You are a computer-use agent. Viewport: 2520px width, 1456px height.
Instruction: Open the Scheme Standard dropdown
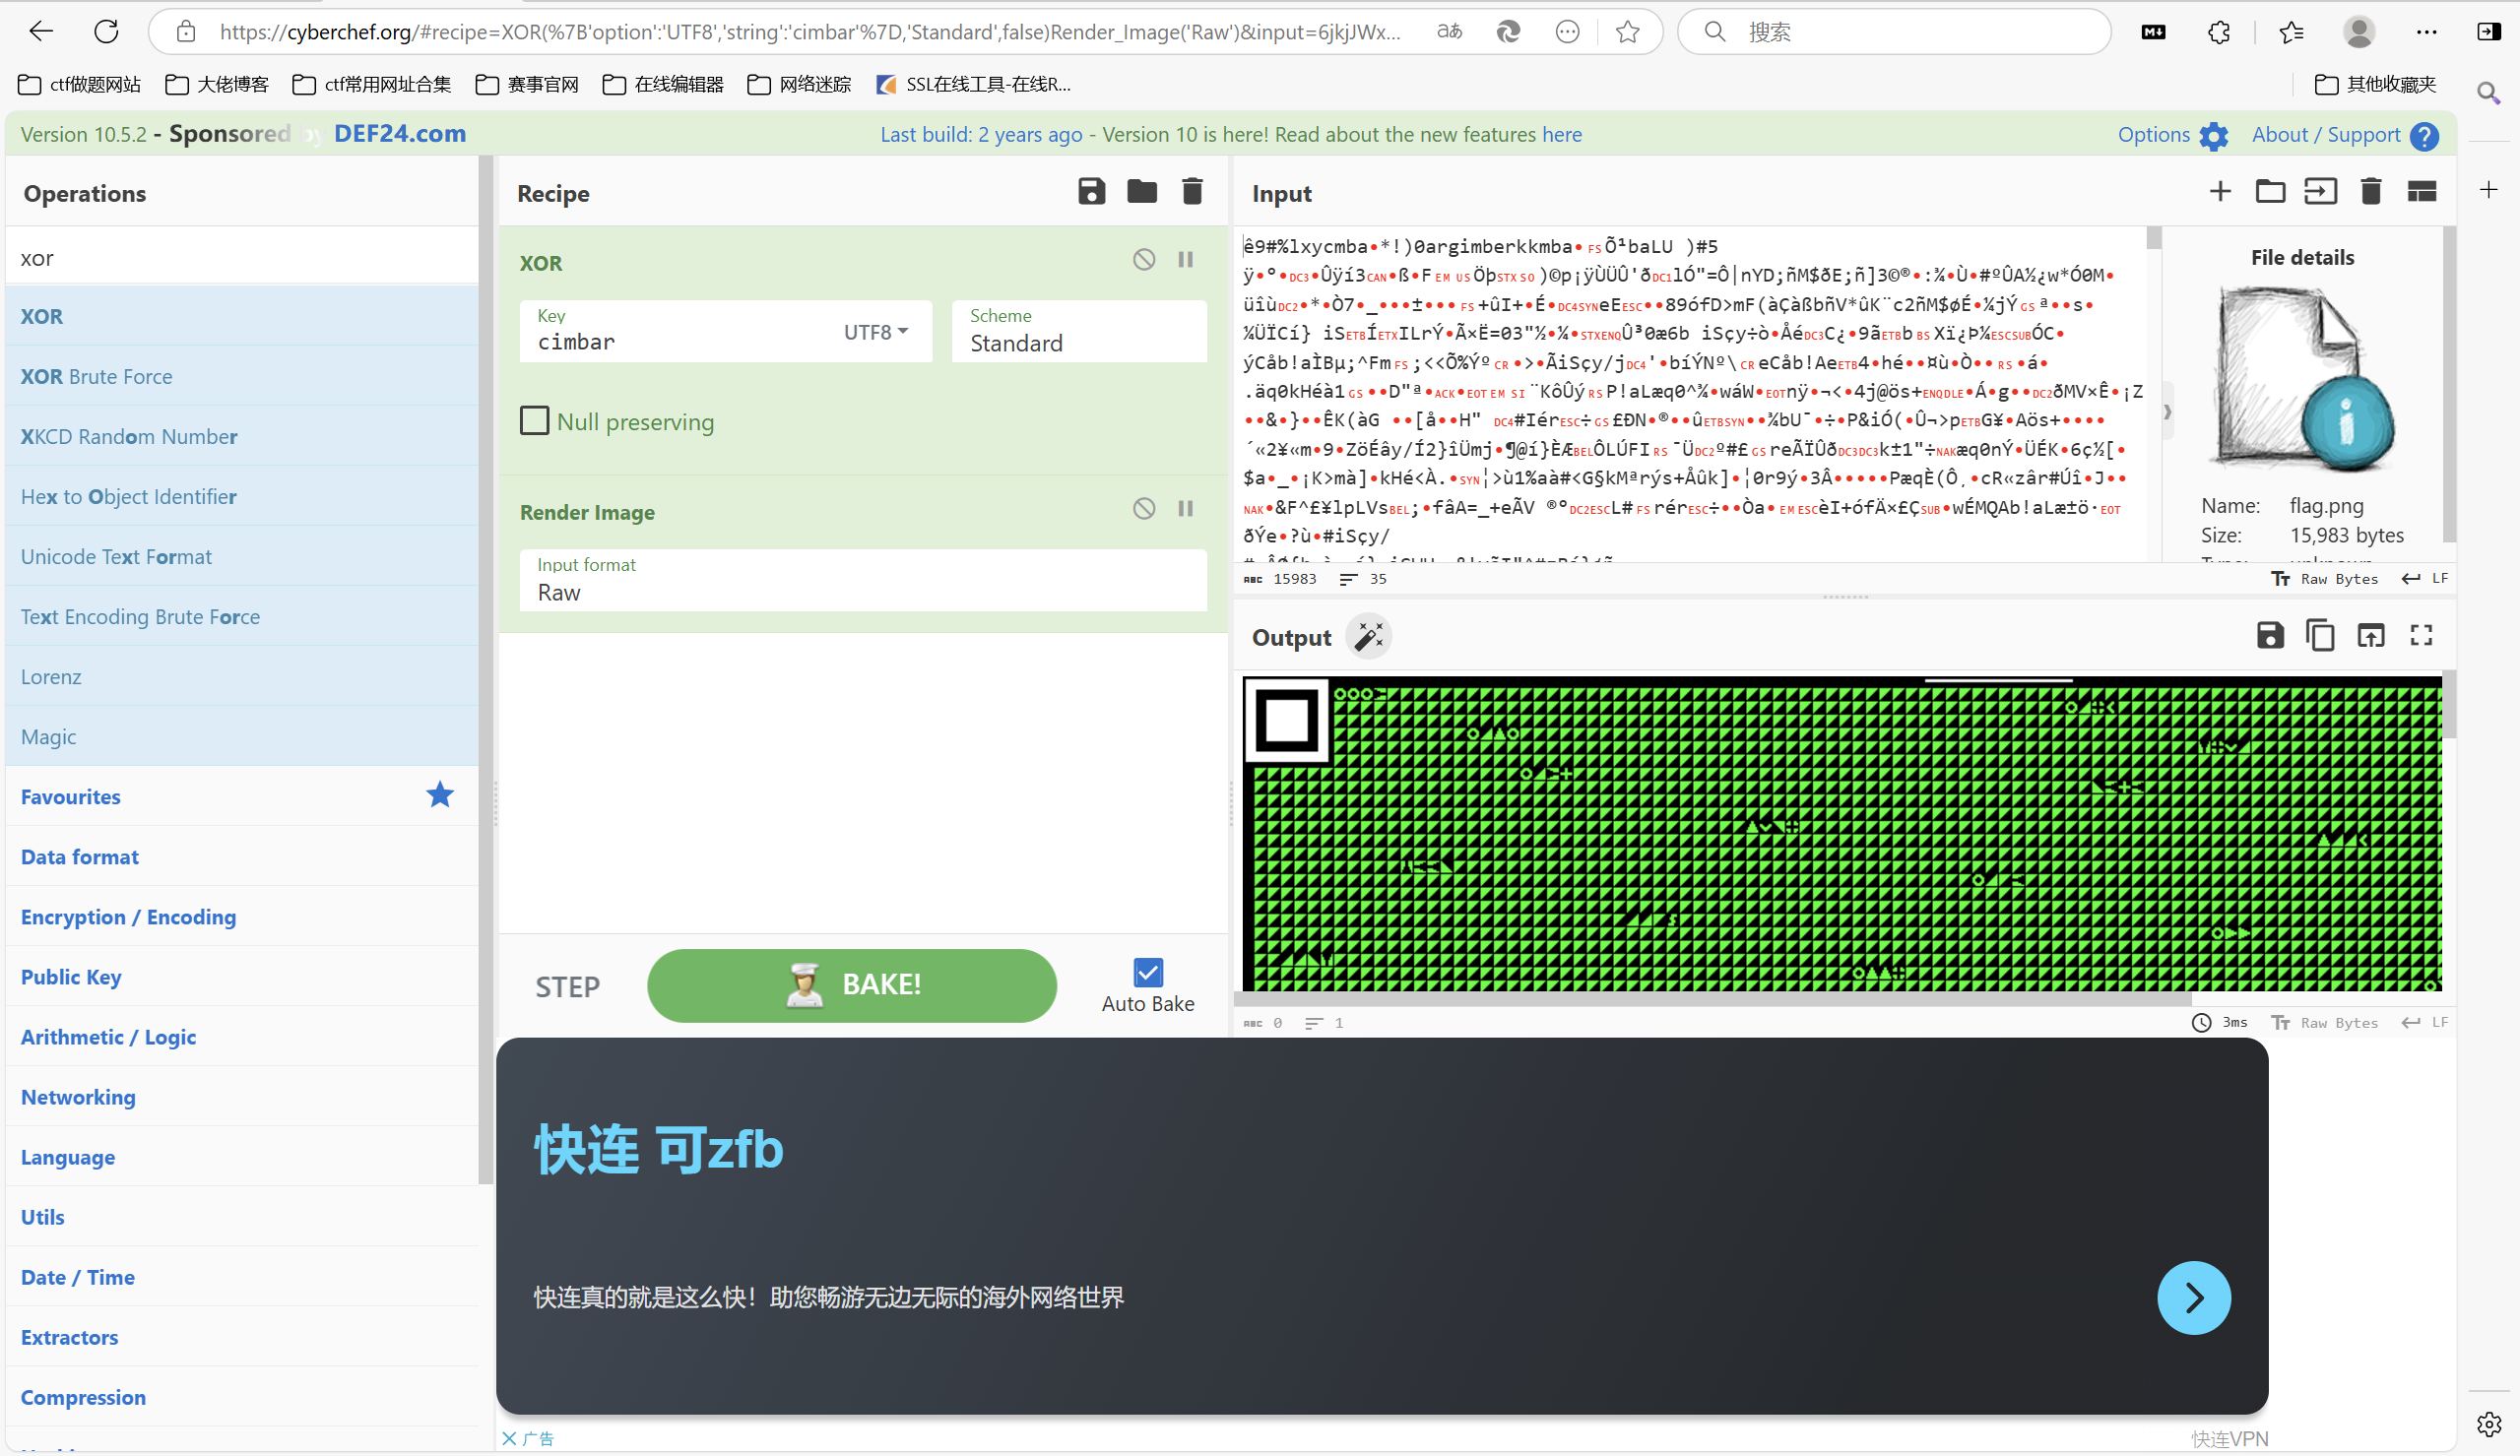click(x=1079, y=332)
